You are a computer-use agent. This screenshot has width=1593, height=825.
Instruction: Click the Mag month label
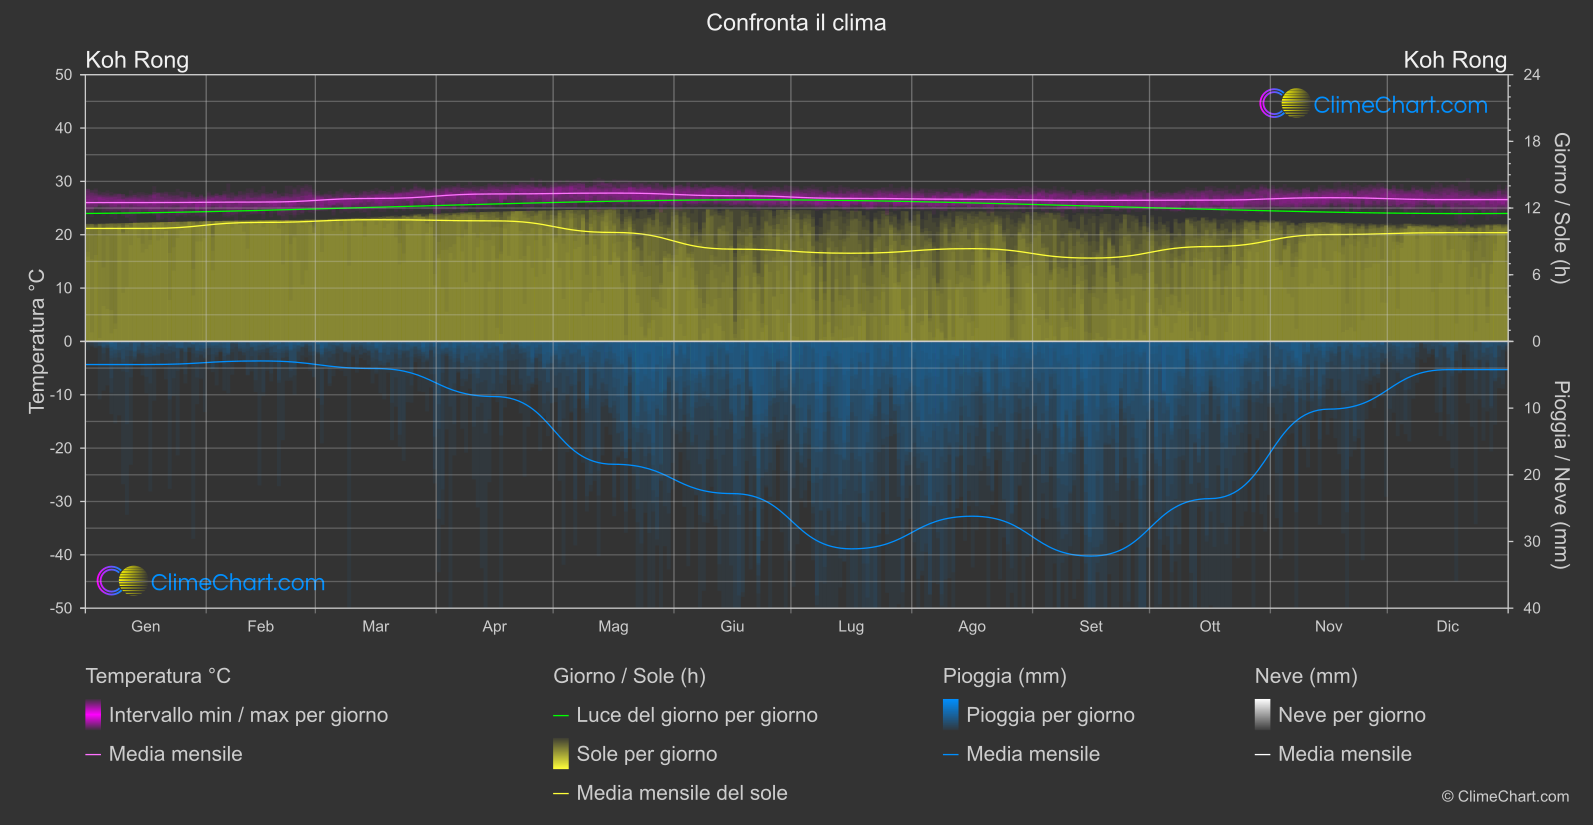[x=613, y=626]
